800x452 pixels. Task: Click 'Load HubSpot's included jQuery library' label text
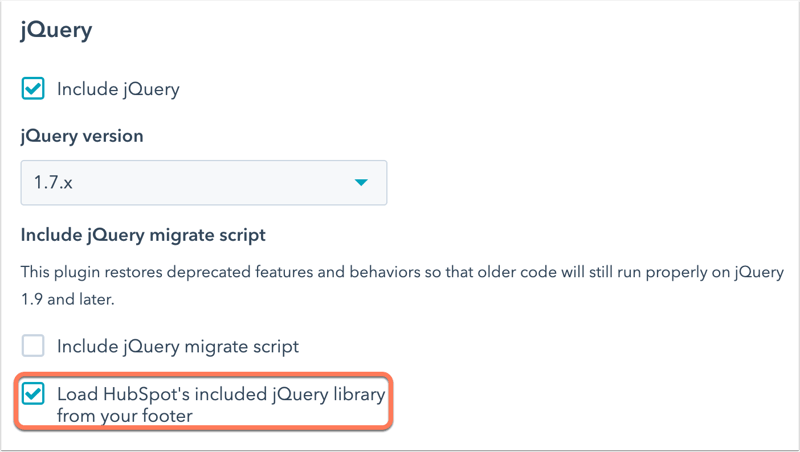pos(221,394)
